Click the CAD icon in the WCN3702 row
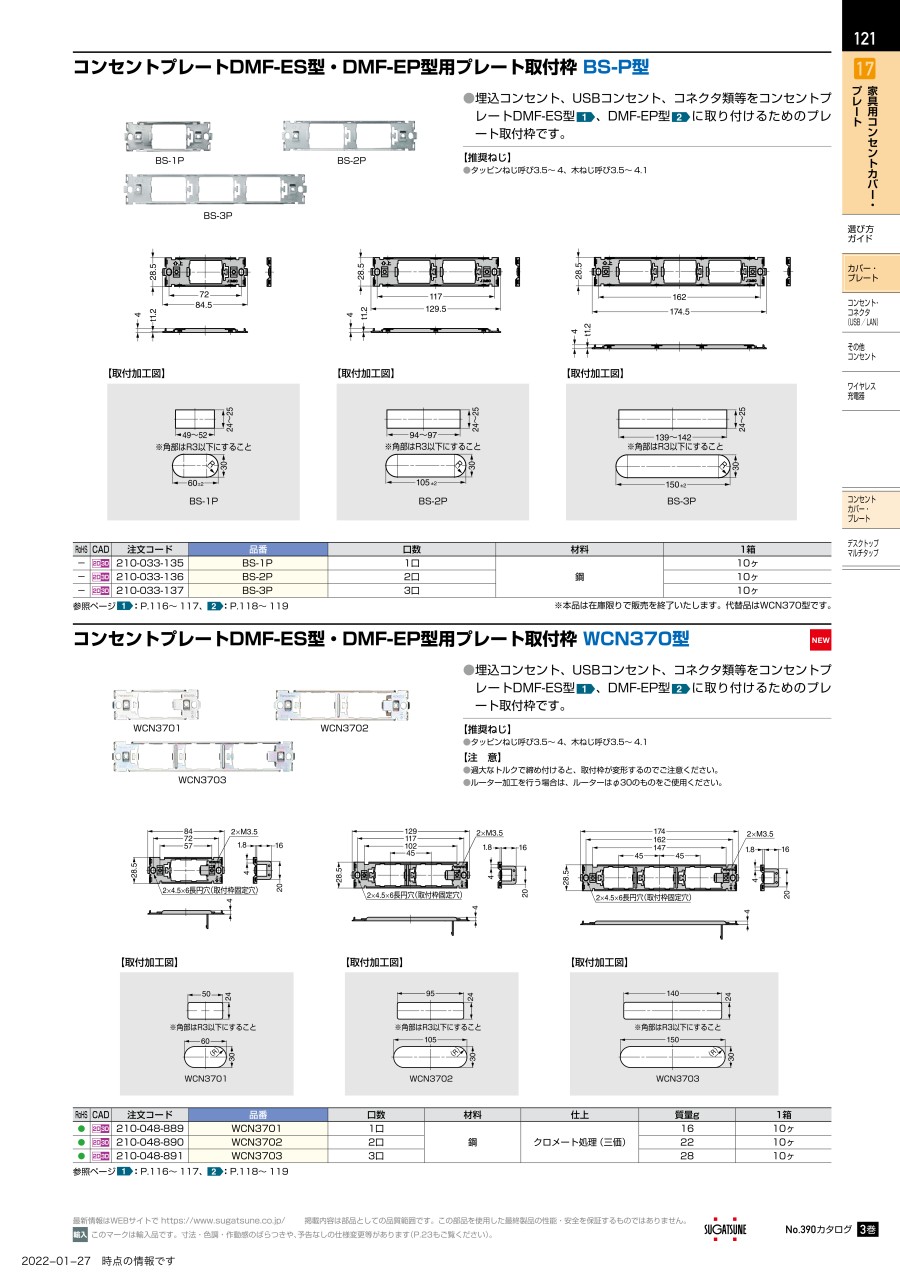The image size is (900, 1272). click(101, 1141)
